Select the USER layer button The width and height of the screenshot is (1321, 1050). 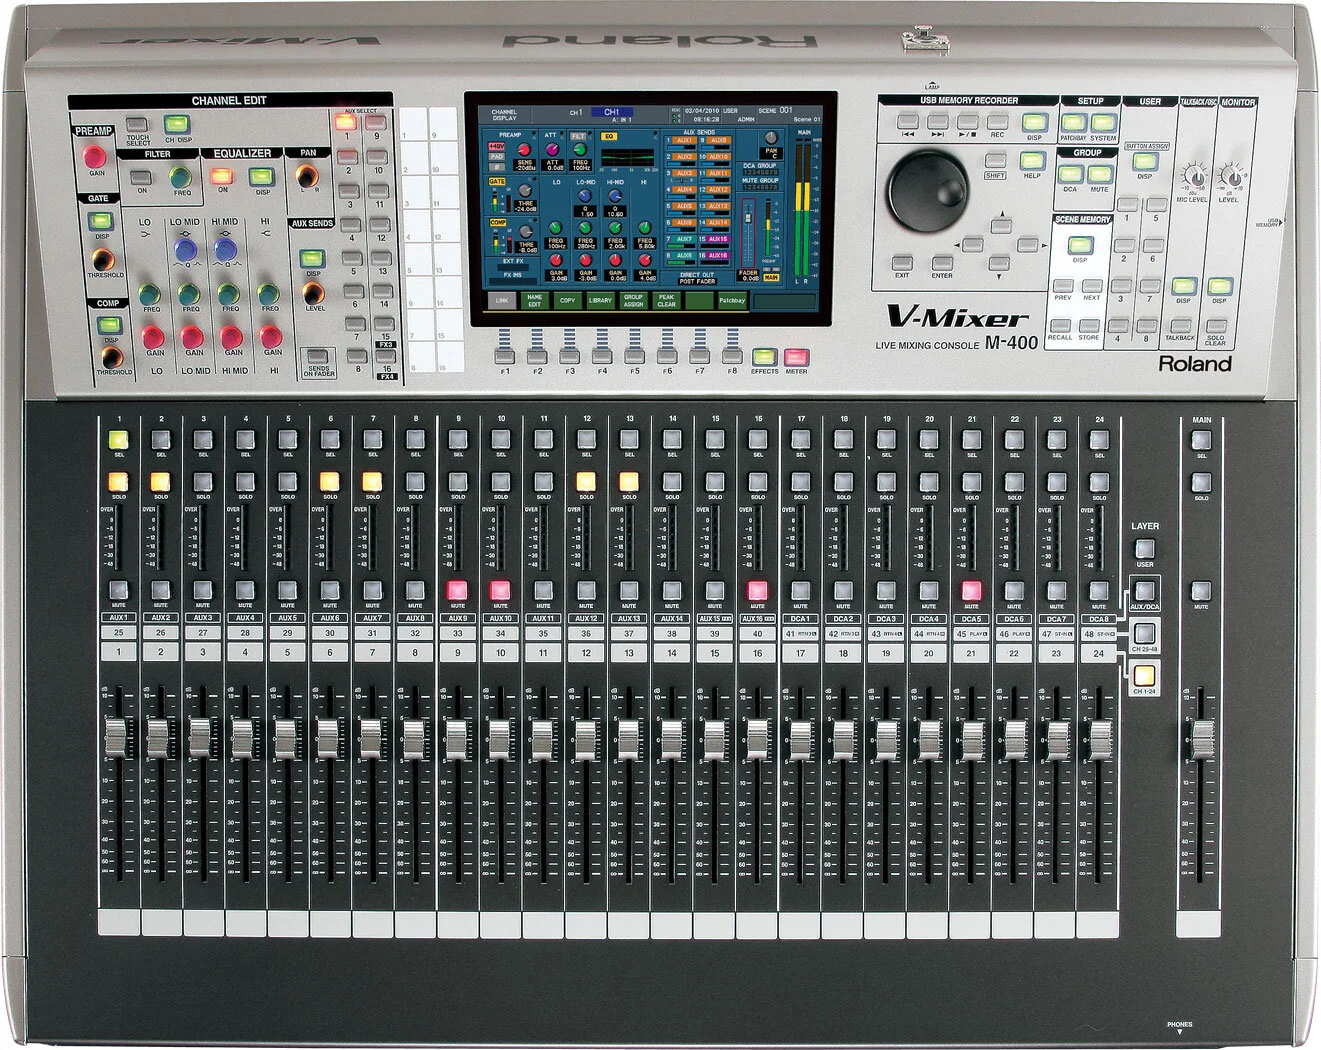coord(1144,548)
